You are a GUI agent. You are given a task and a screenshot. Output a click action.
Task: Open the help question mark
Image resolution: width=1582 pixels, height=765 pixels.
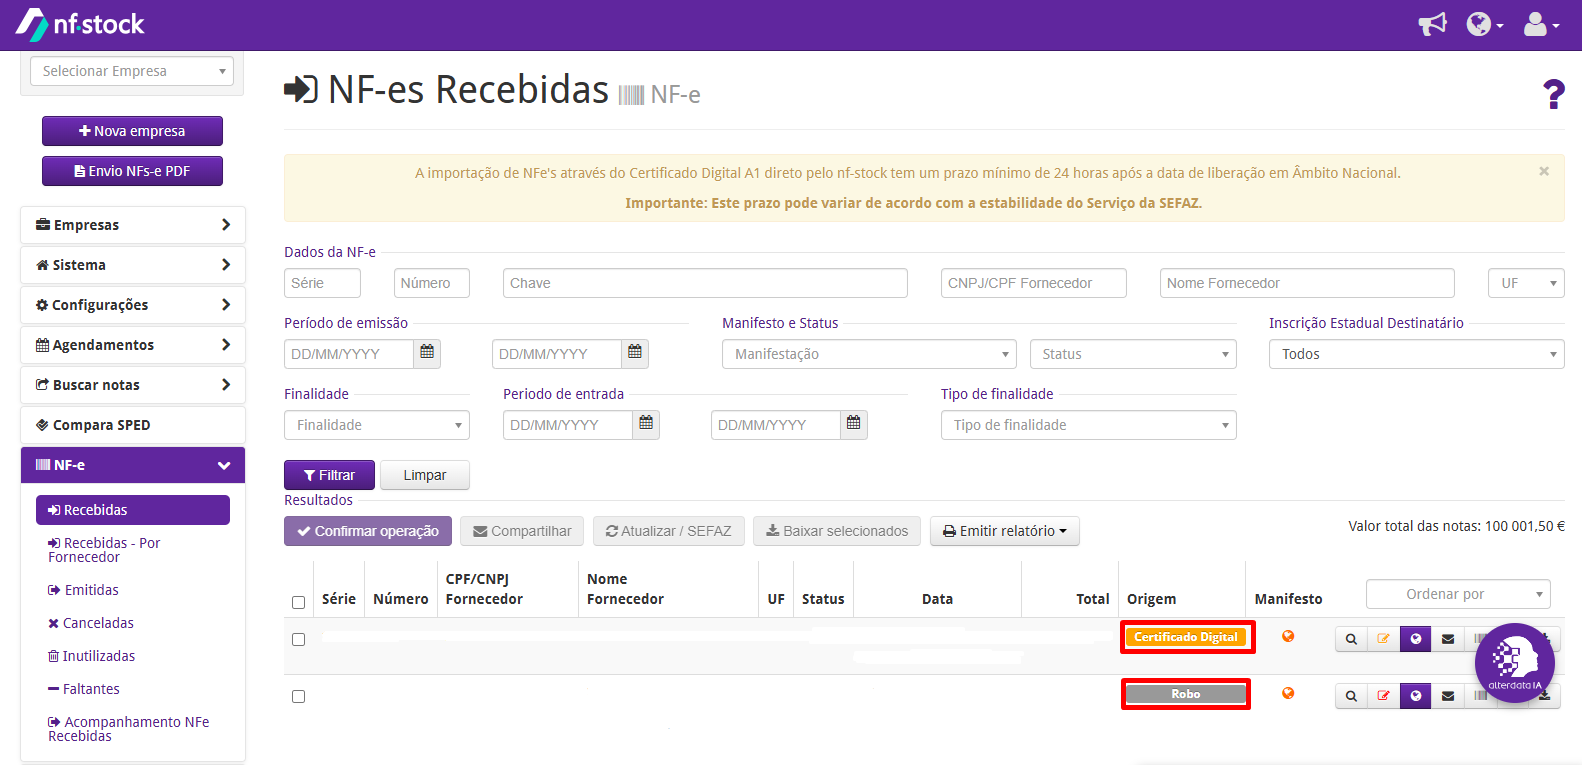point(1553,94)
